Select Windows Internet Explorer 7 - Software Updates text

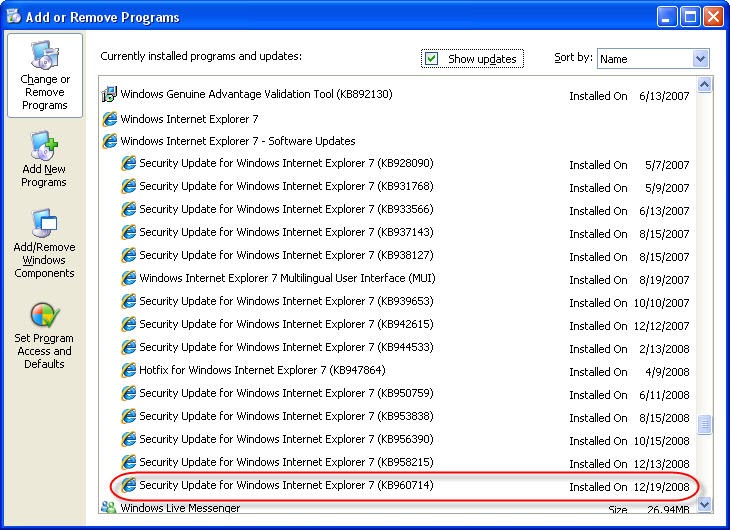[x=237, y=141]
